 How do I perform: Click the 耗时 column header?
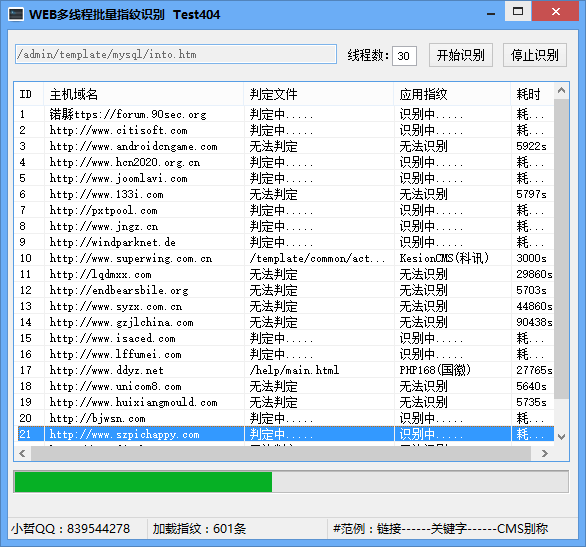532,94
